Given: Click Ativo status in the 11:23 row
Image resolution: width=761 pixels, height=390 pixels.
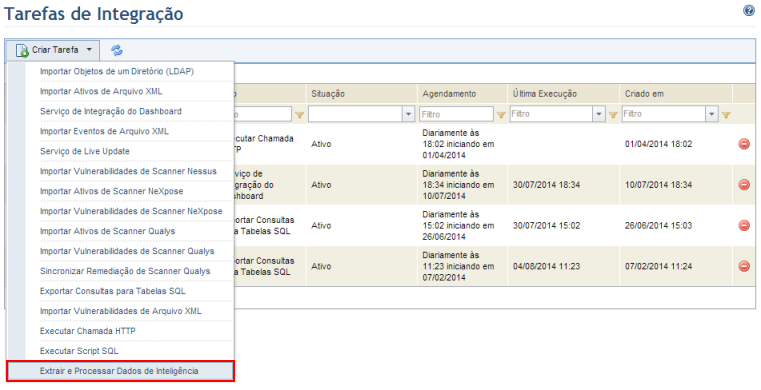Looking at the screenshot, I should tap(321, 266).
